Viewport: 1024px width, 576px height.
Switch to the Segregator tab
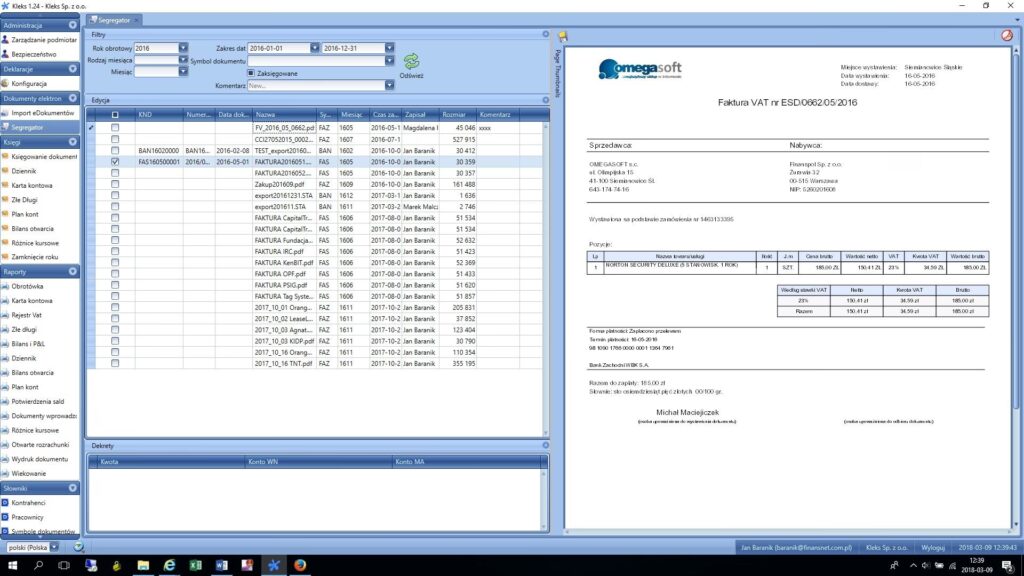114,20
